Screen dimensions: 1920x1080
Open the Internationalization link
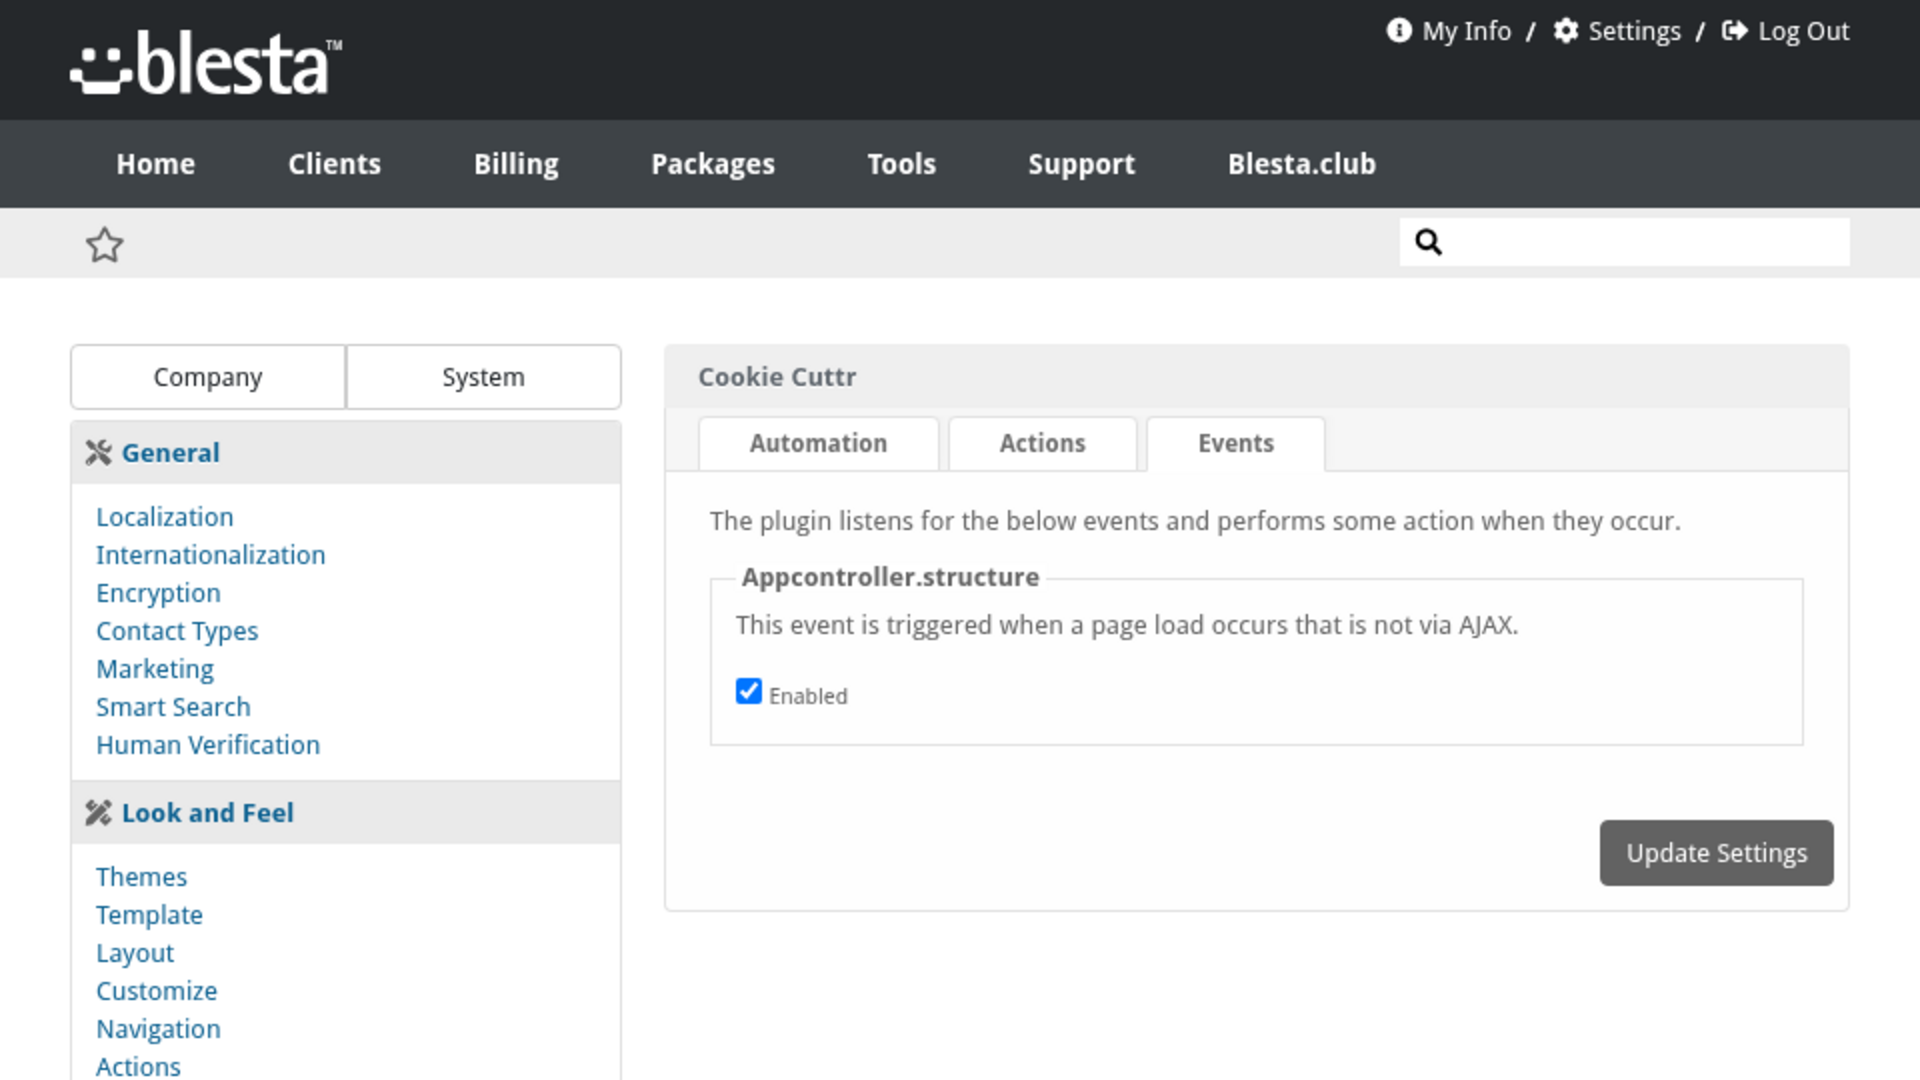point(210,555)
